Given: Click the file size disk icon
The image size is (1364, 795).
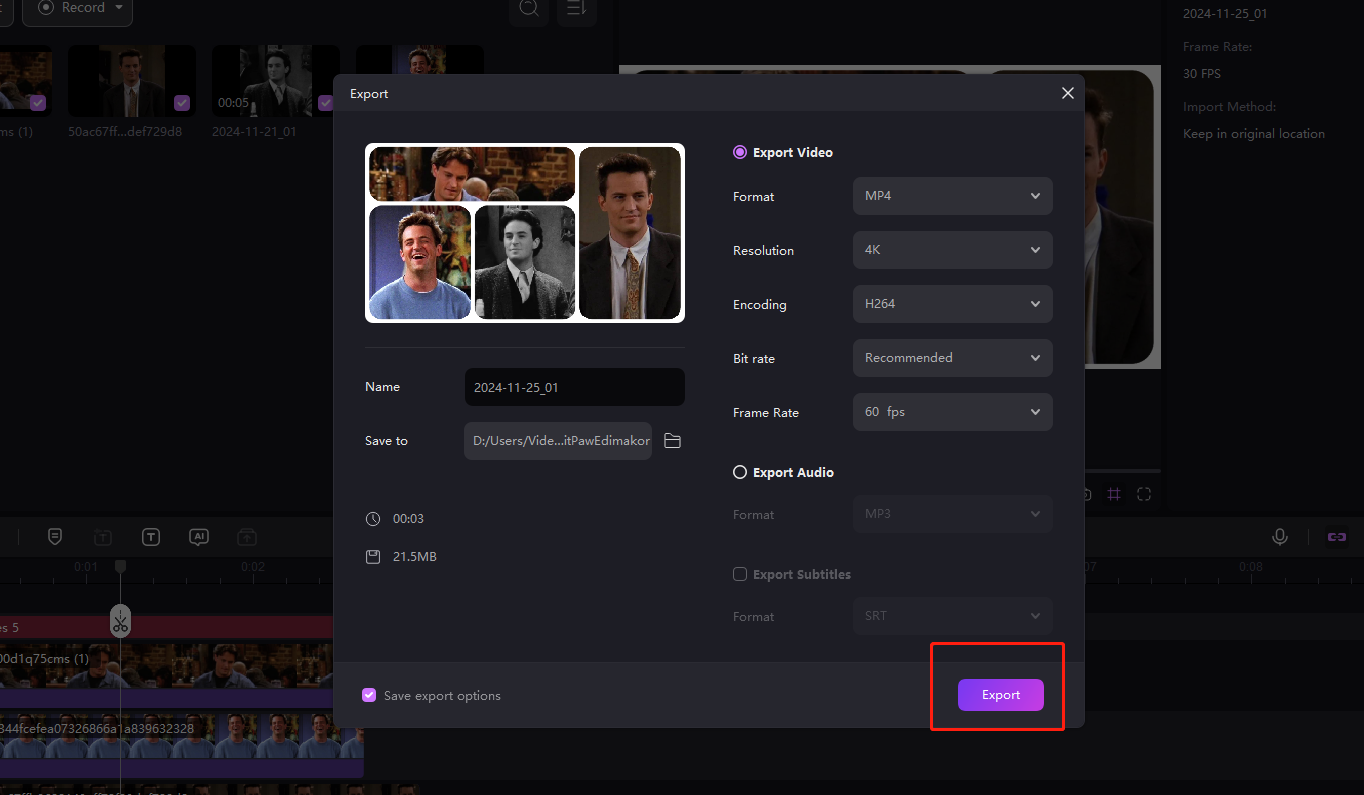Looking at the screenshot, I should [x=373, y=556].
